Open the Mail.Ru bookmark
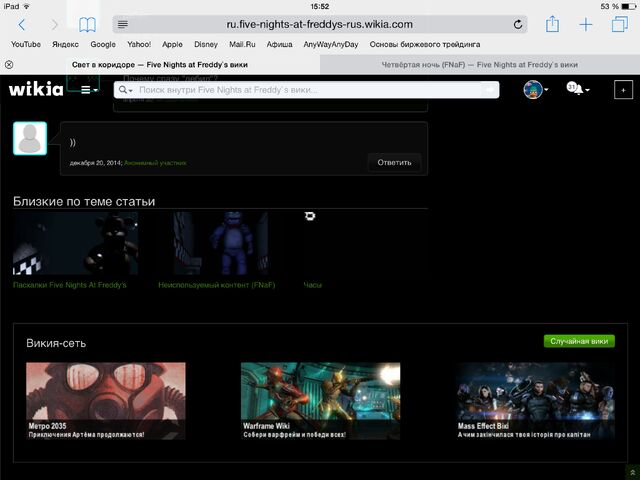The width and height of the screenshot is (640, 480). (242, 44)
